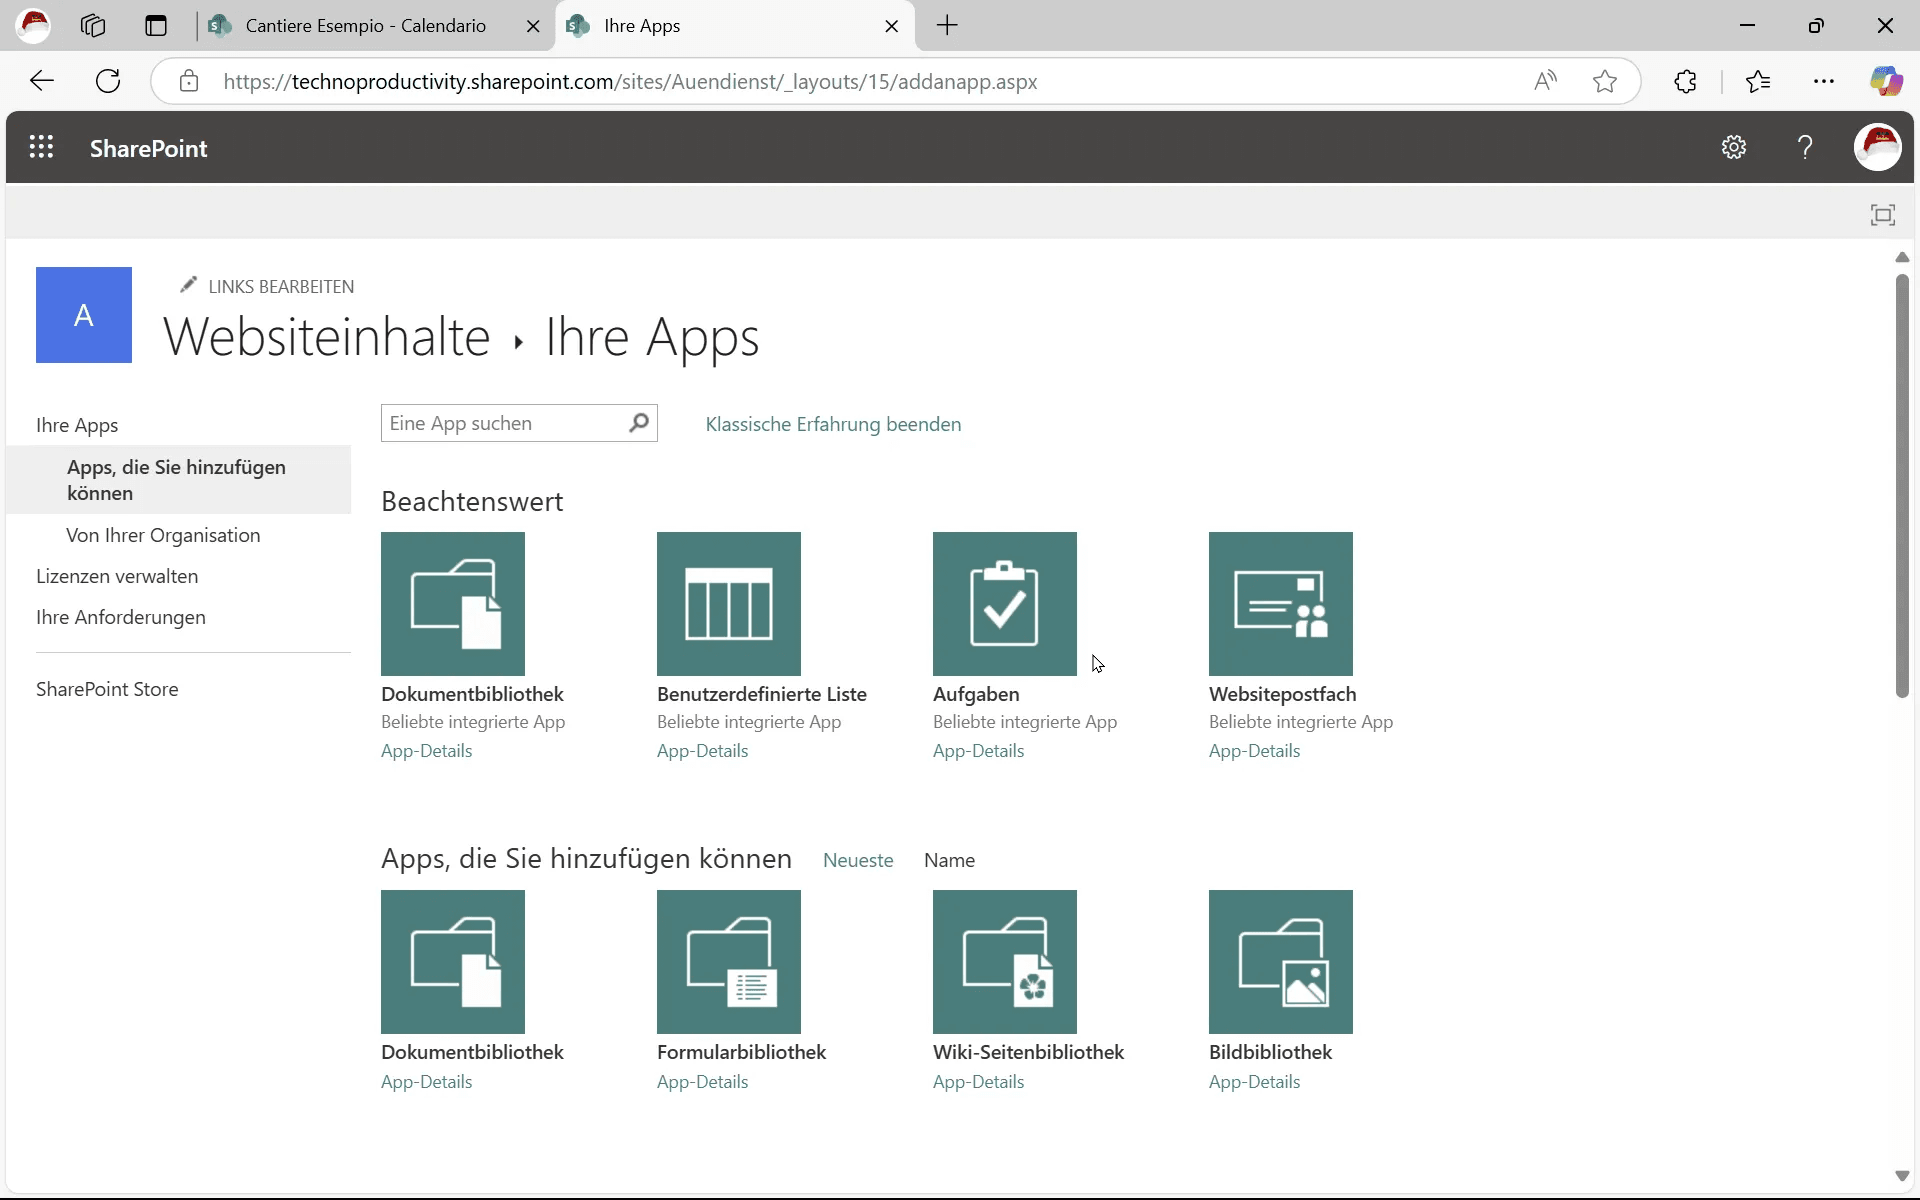Open the SharePoint settings gear
The image size is (1920, 1200).
1733,148
